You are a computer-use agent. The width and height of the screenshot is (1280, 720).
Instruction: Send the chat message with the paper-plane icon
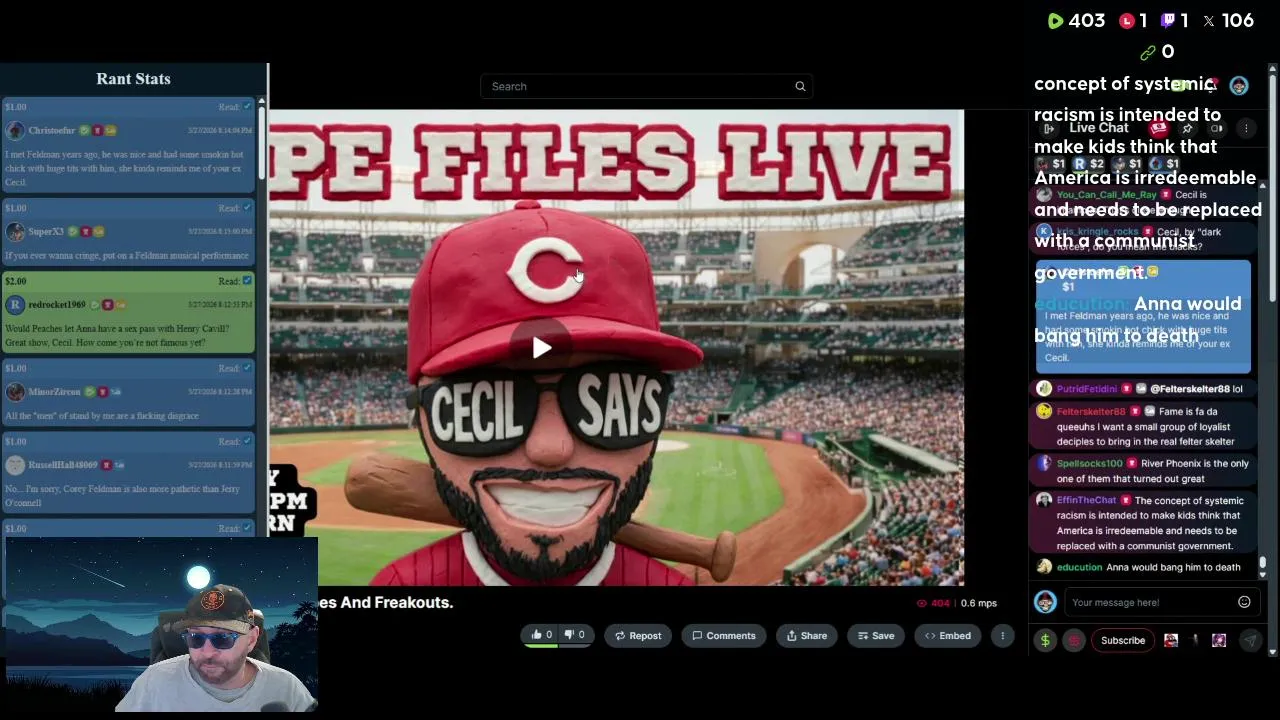point(1250,640)
